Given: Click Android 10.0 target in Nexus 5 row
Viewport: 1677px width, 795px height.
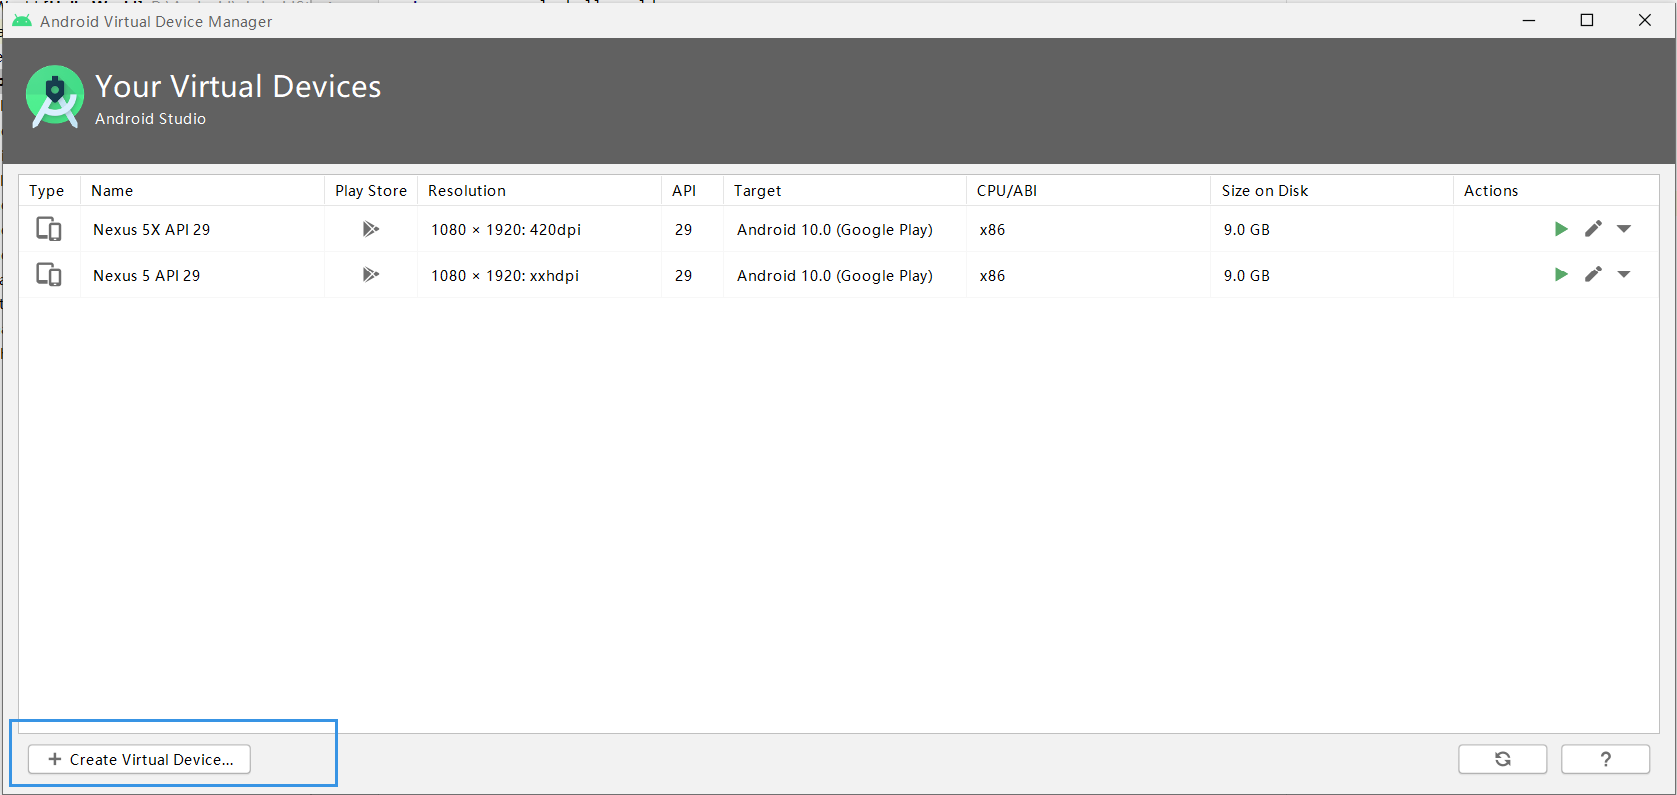Looking at the screenshot, I should tap(835, 275).
